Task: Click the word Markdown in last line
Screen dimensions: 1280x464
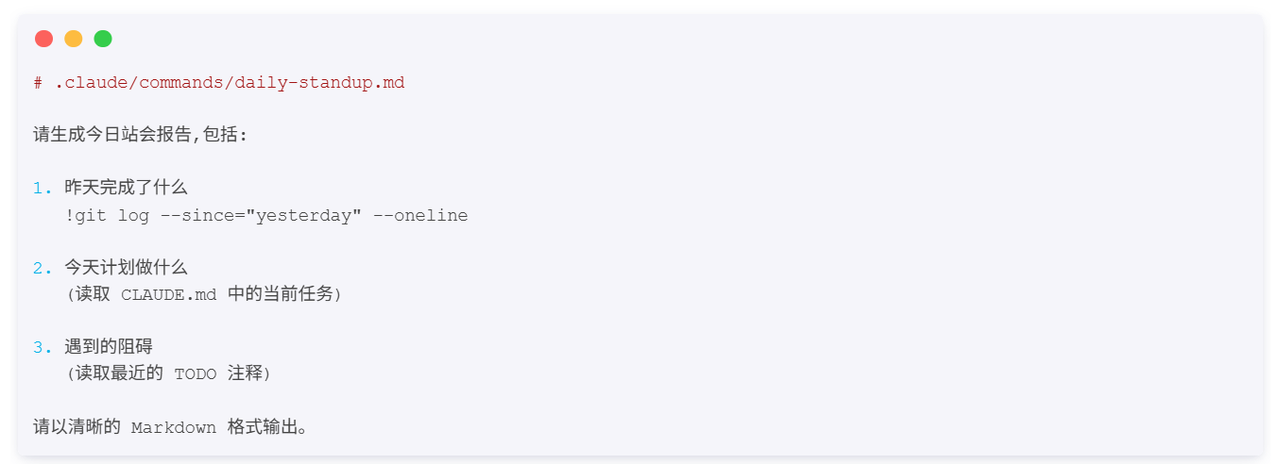Action: (173, 428)
